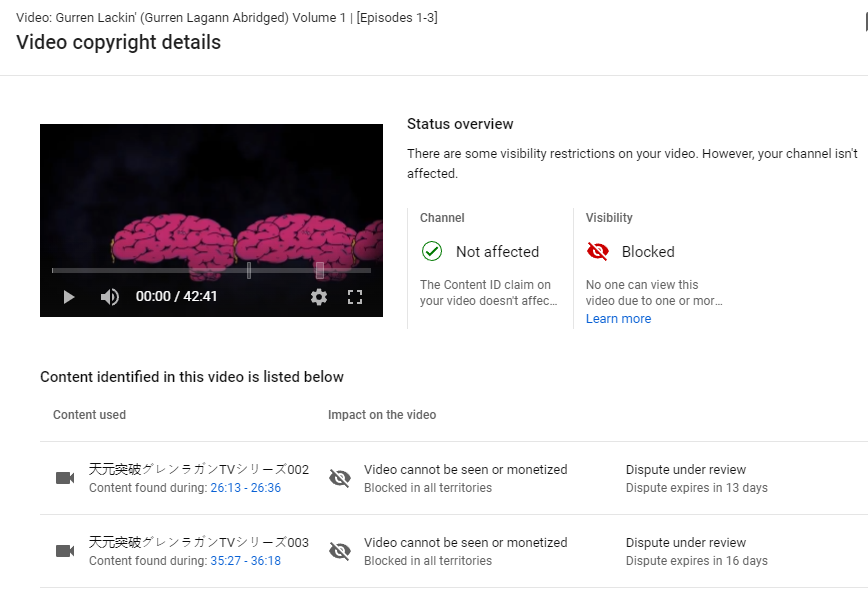Select claim title 天元突破グレンラガンTVシリーズ003
Viewport: 868px width, 595px height.
(199, 542)
